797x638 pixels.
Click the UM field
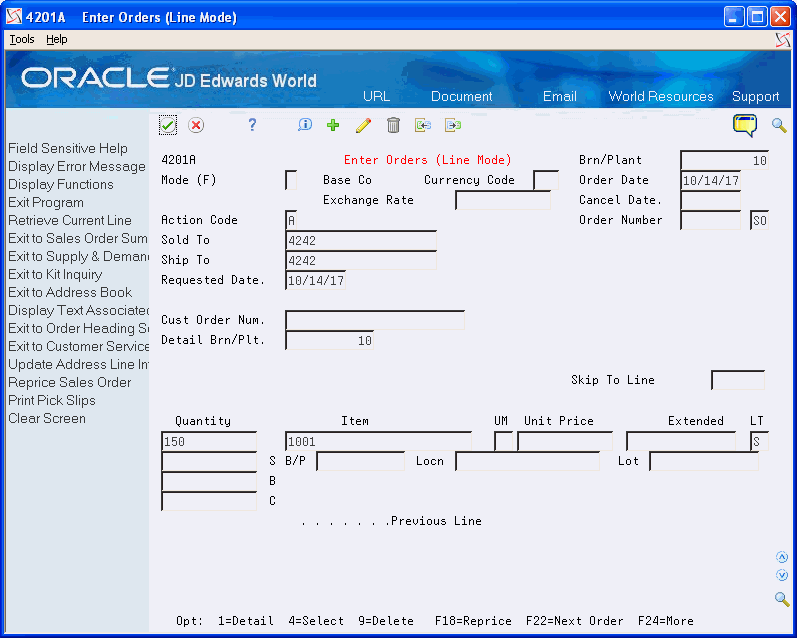coord(504,441)
